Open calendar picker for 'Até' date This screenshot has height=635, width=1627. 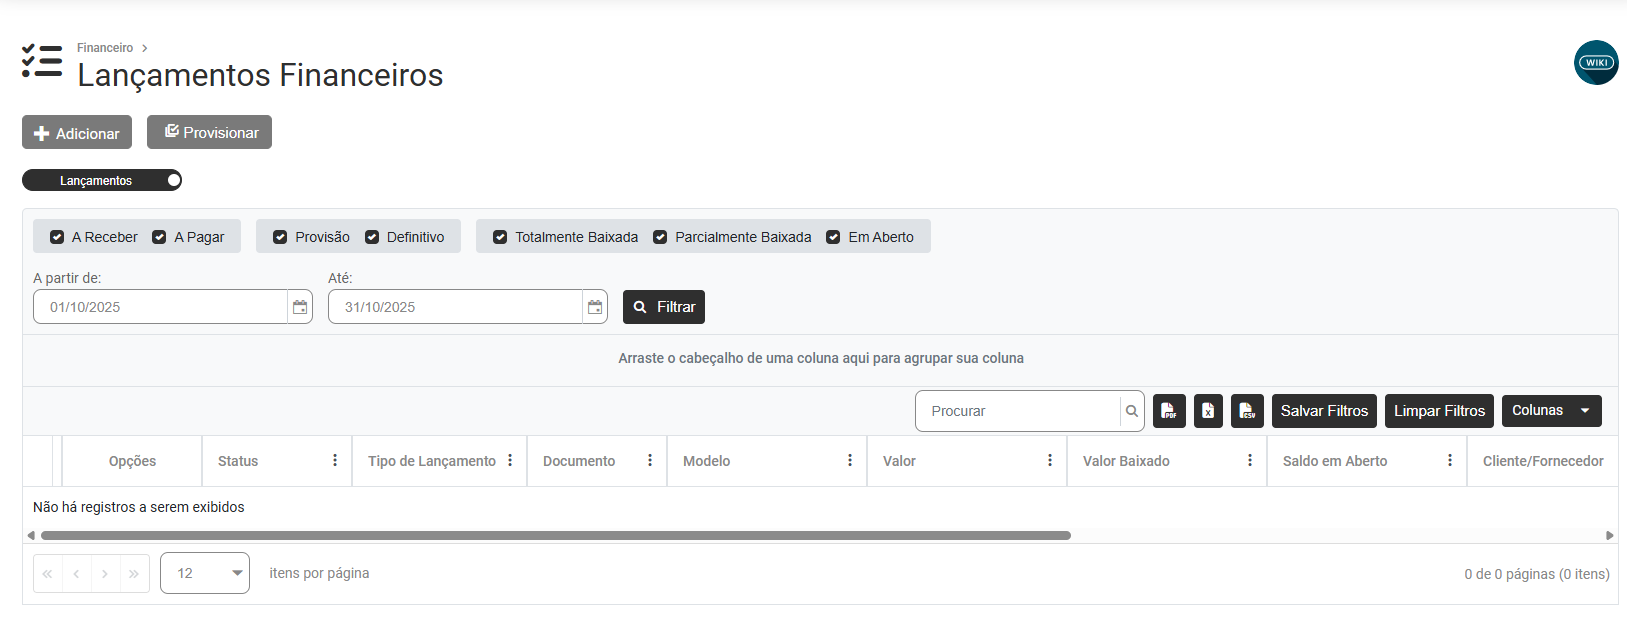point(595,307)
